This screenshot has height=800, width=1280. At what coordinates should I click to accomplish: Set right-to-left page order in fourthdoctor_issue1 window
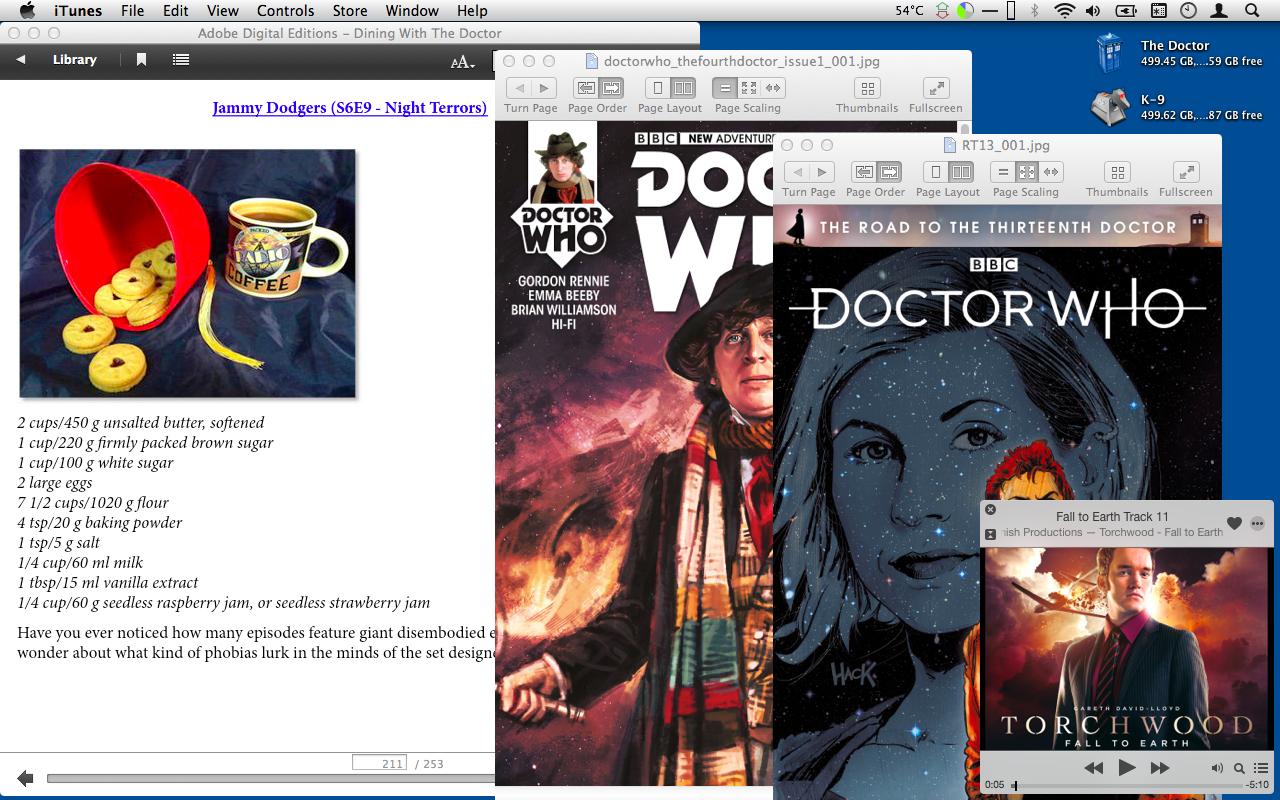[585, 88]
